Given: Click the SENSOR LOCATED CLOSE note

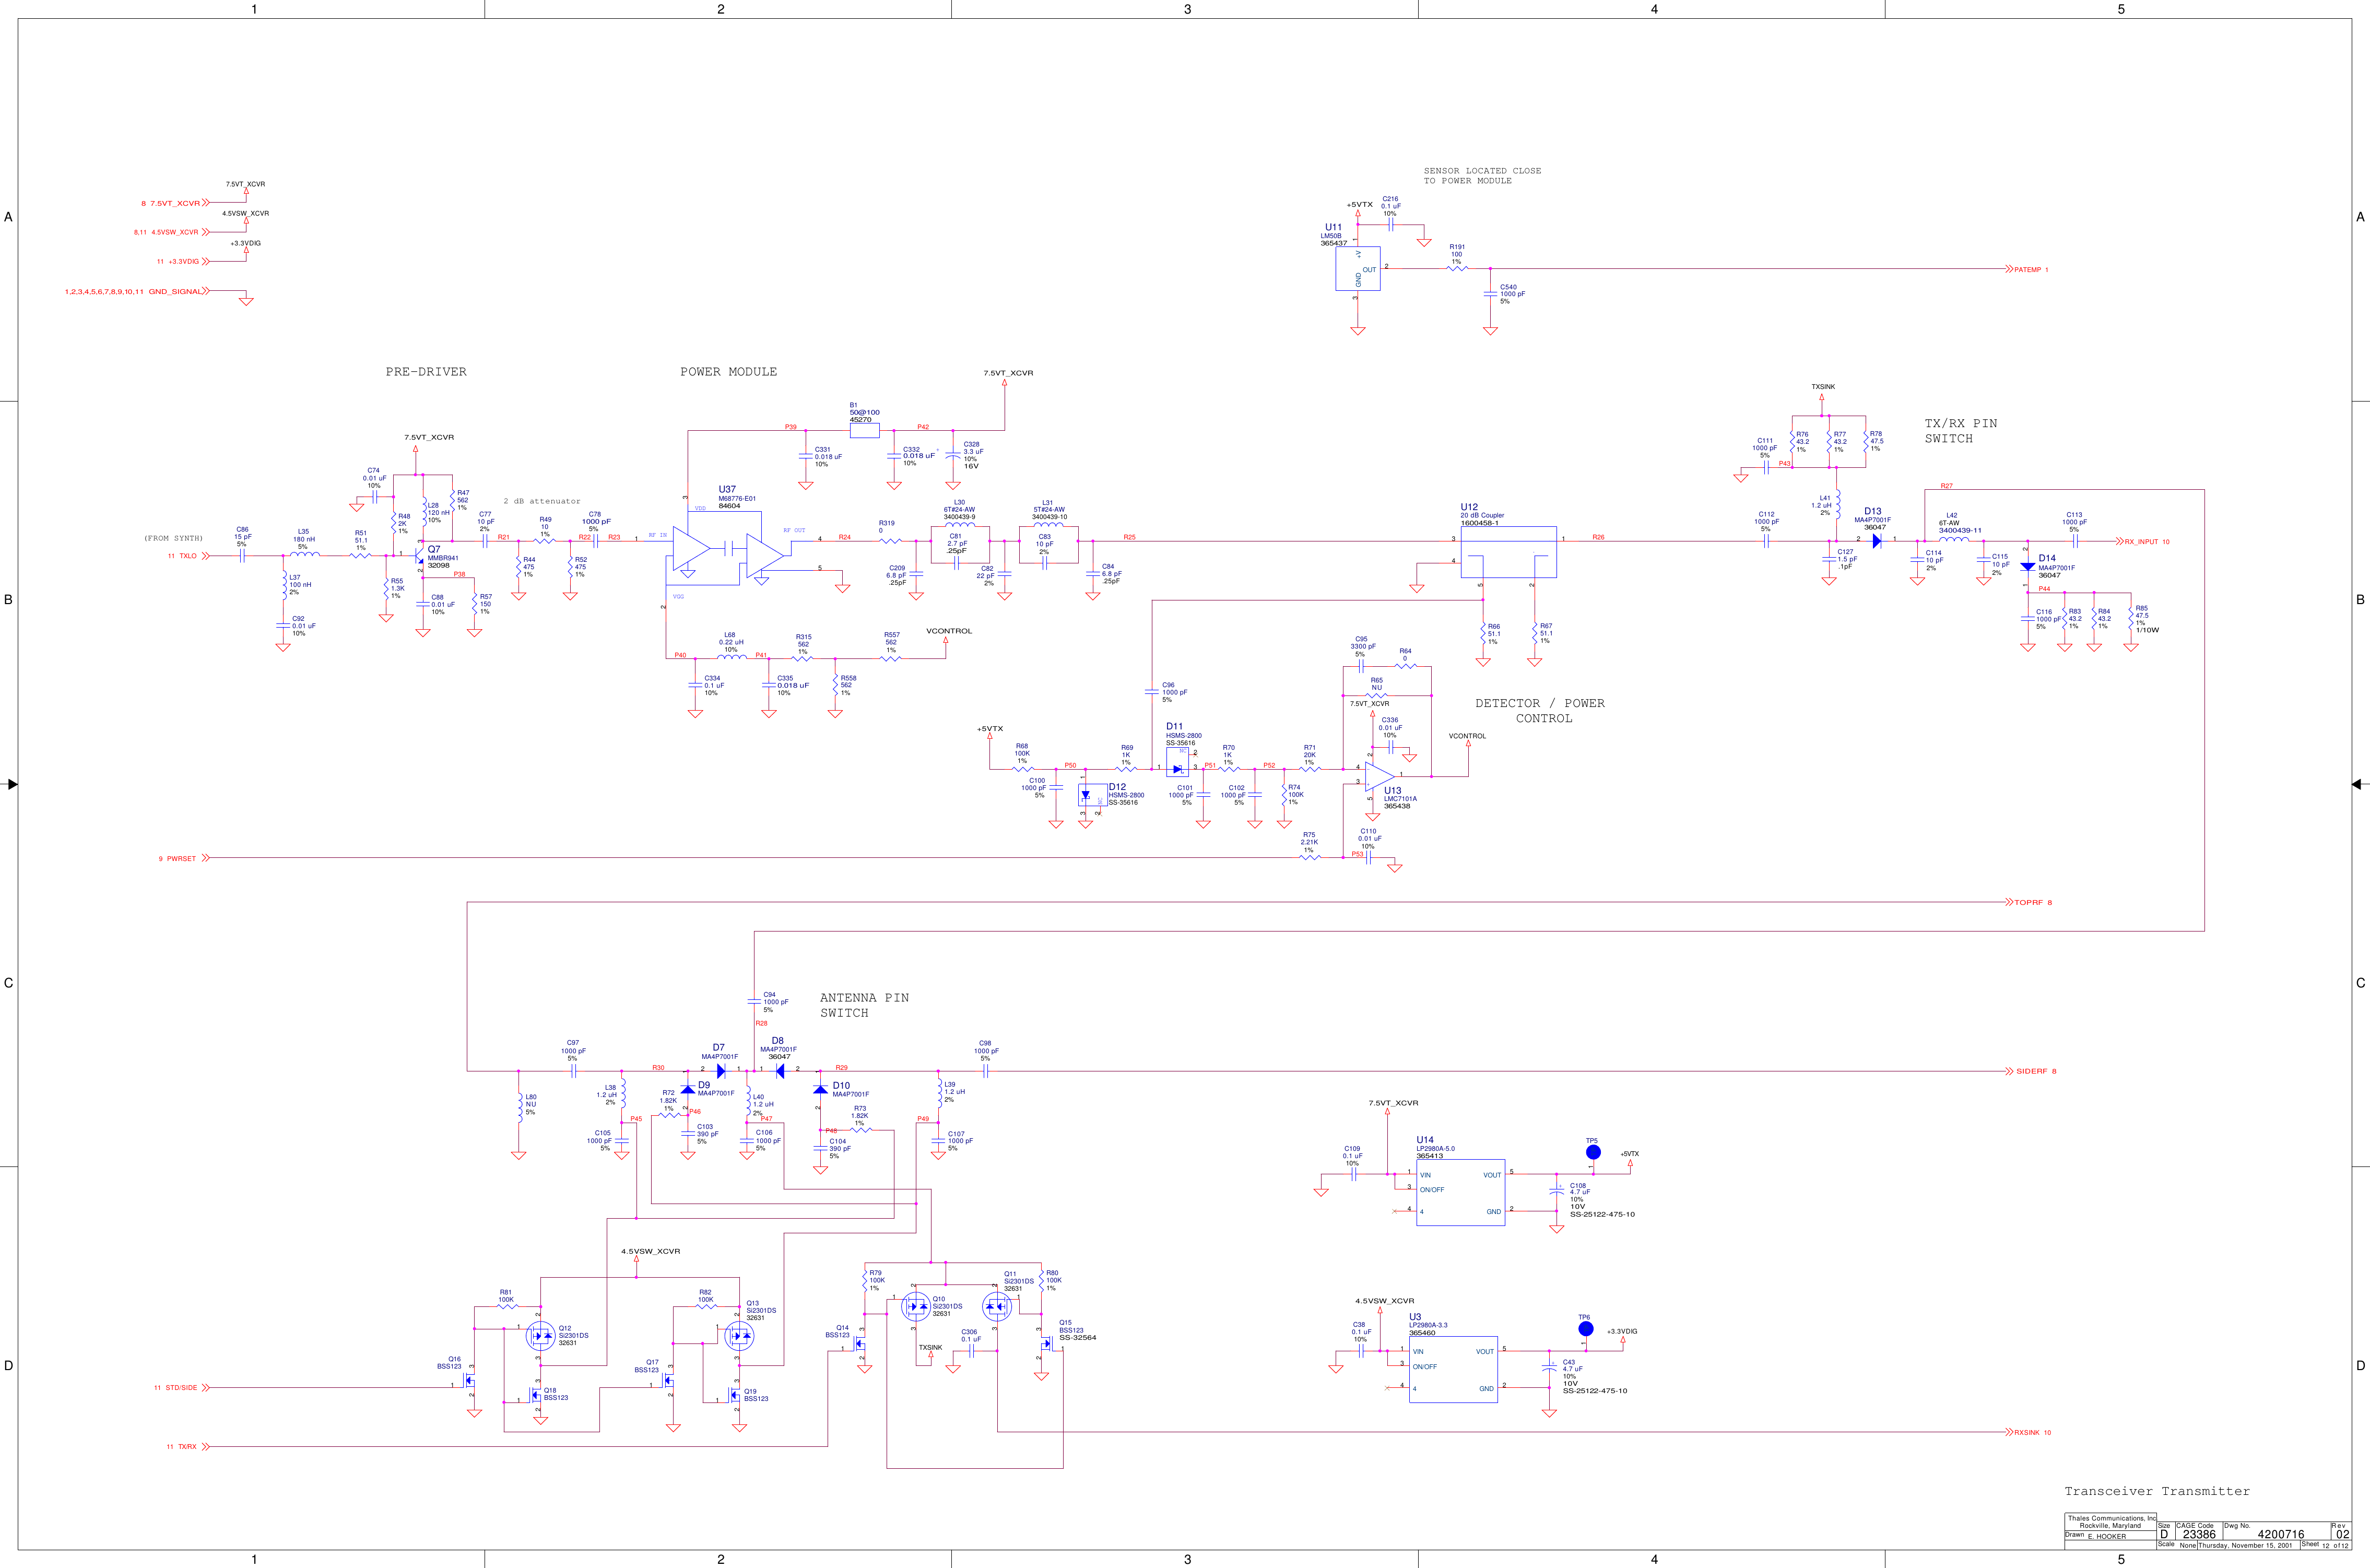Looking at the screenshot, I should (x=1482, y=176).
